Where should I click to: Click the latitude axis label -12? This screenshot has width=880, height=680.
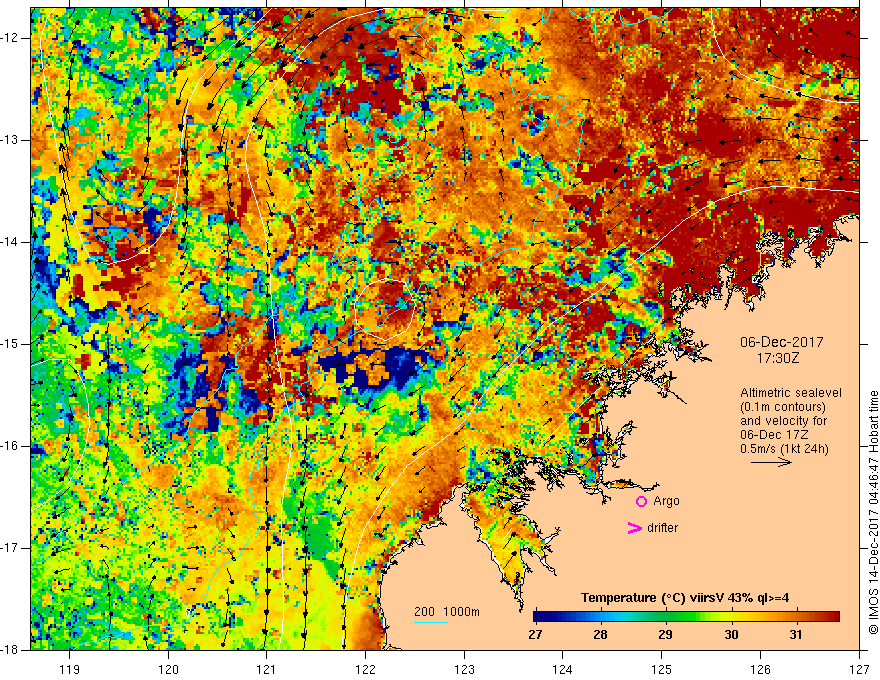[x=10, y=38]
